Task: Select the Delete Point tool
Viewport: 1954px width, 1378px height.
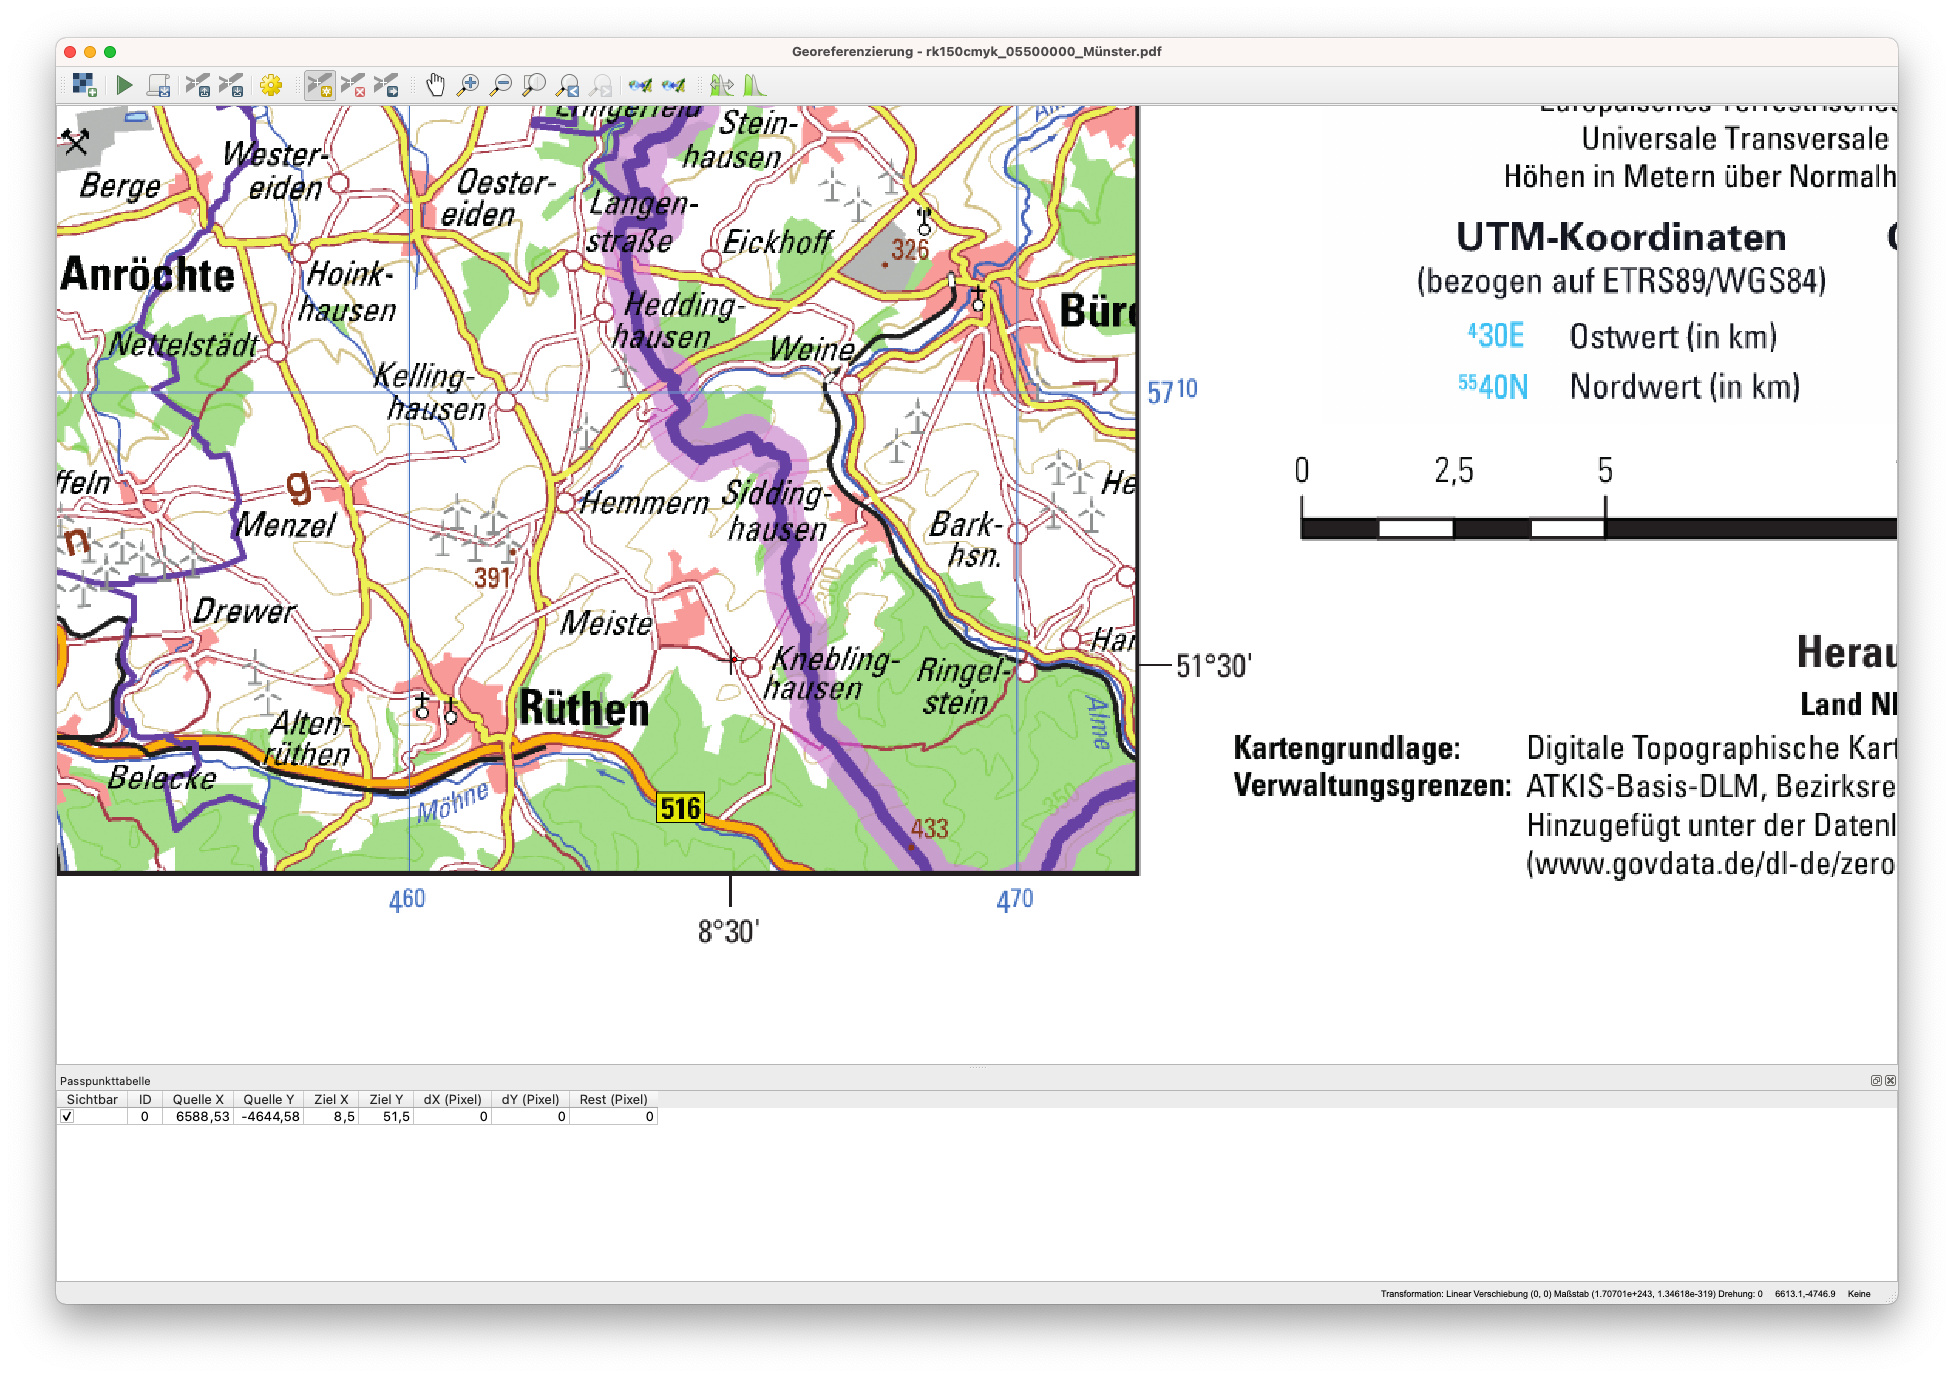Action: point(353,85)
